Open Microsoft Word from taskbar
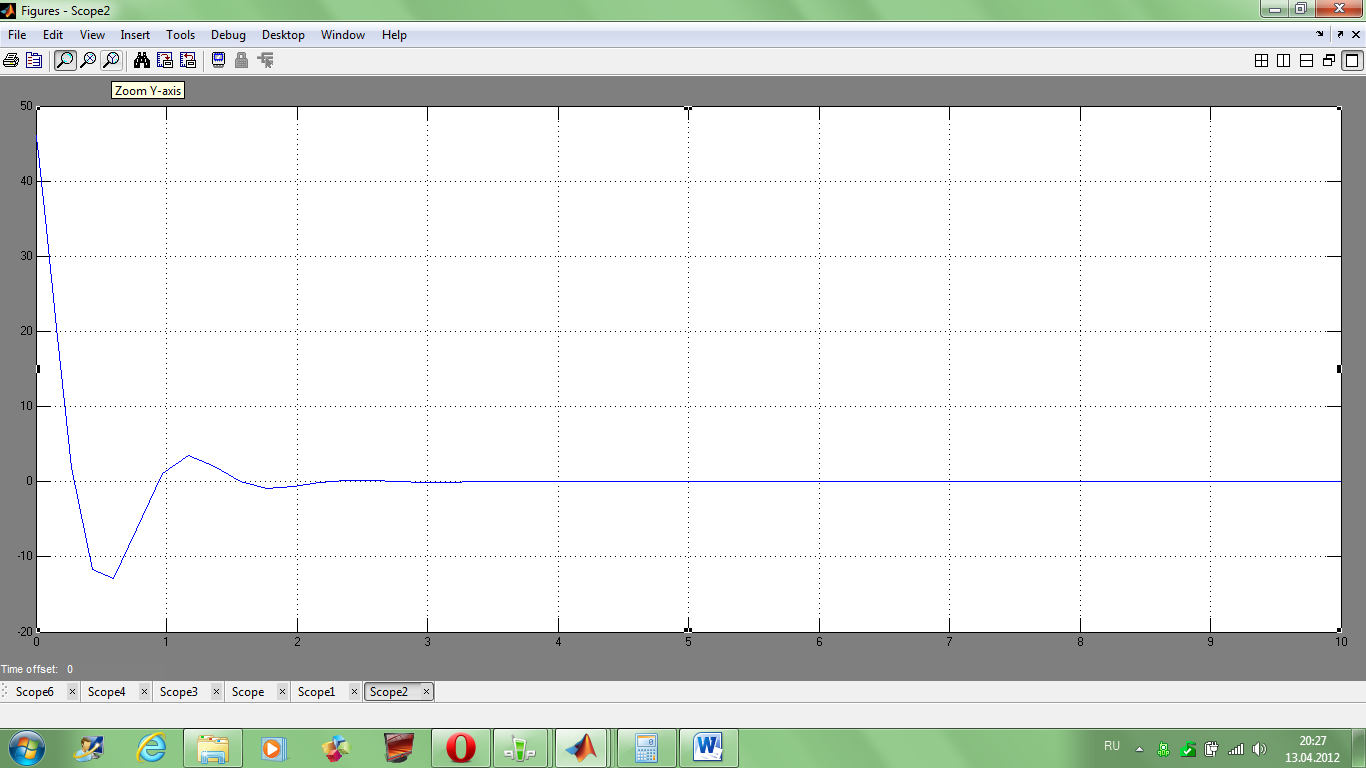The image size is (1366, 768). tap(708, 748)
